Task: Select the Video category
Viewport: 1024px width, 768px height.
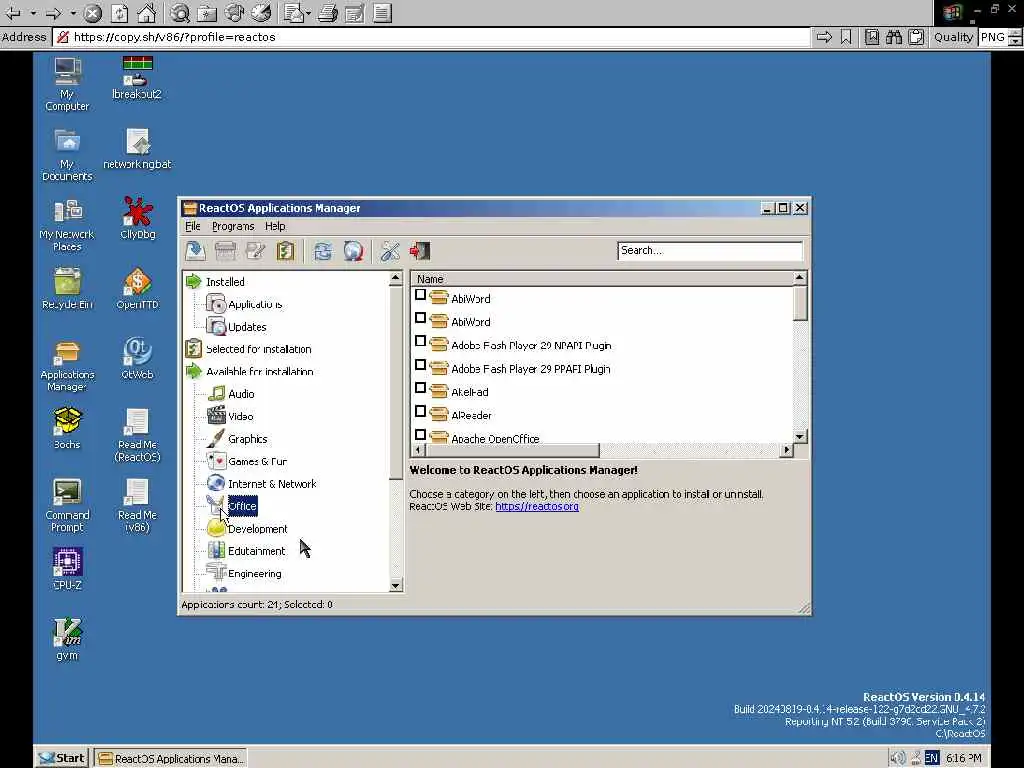Action: (x=240, y=417)
